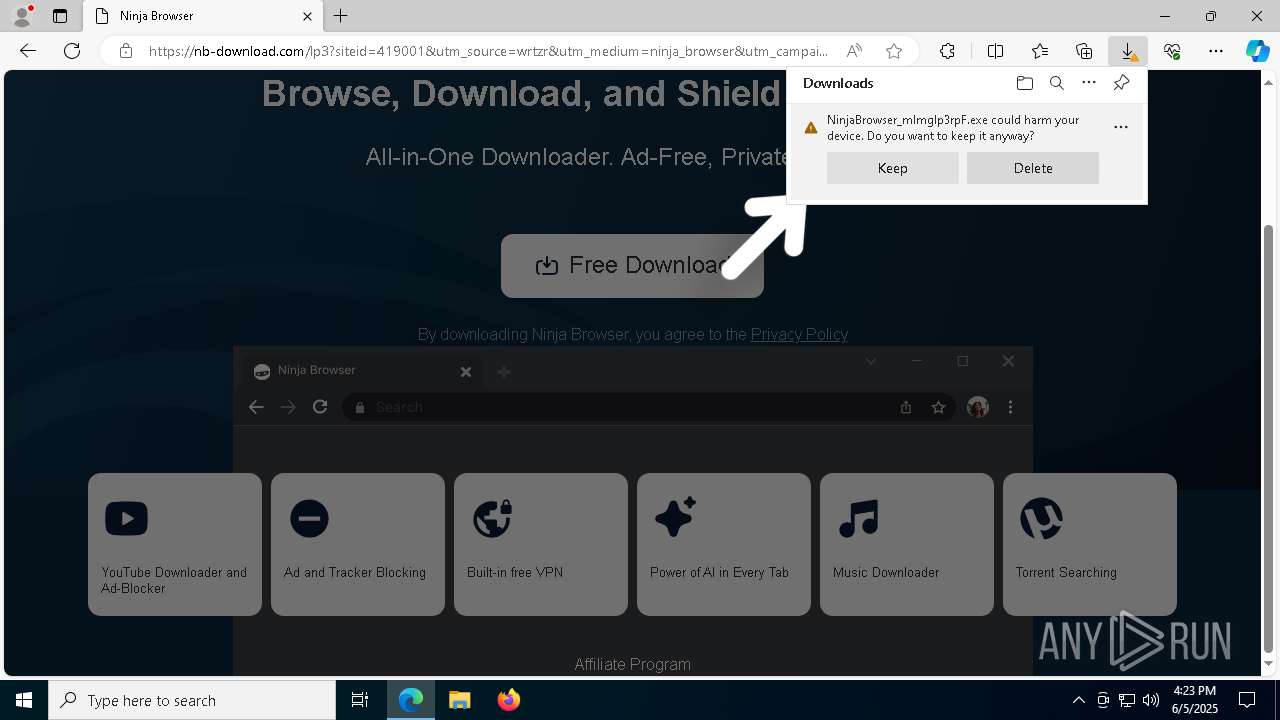Open File Explorer from the taskbar
The width and height of the screenshot is (1280, 720).
click(x=459, y=700)
